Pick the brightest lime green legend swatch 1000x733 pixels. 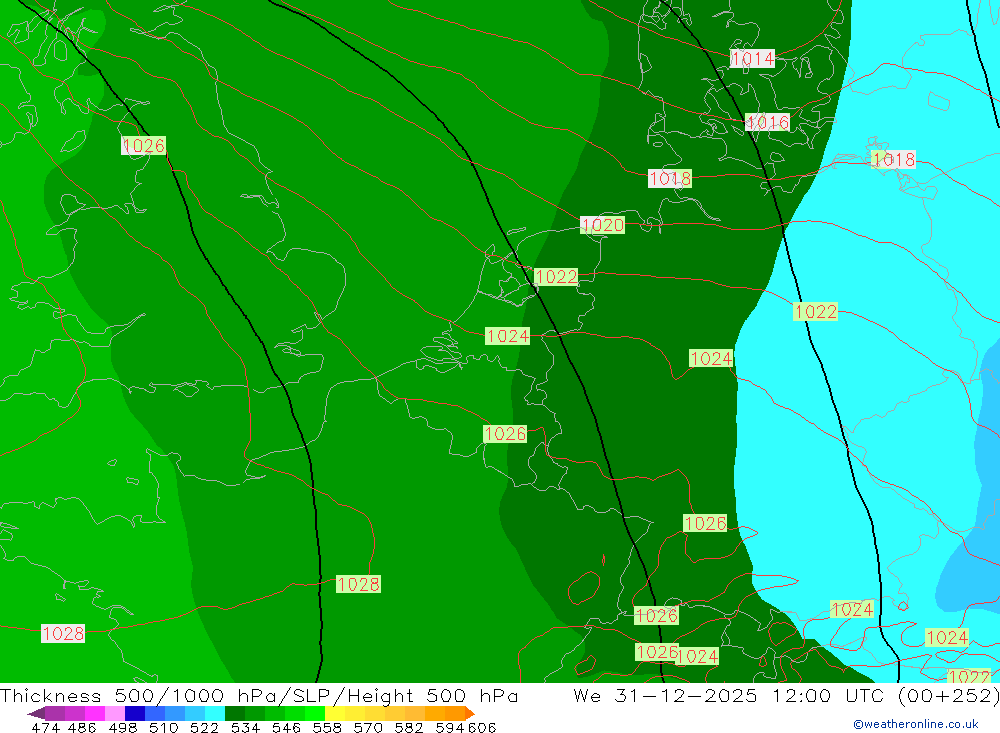click(315, 713)
